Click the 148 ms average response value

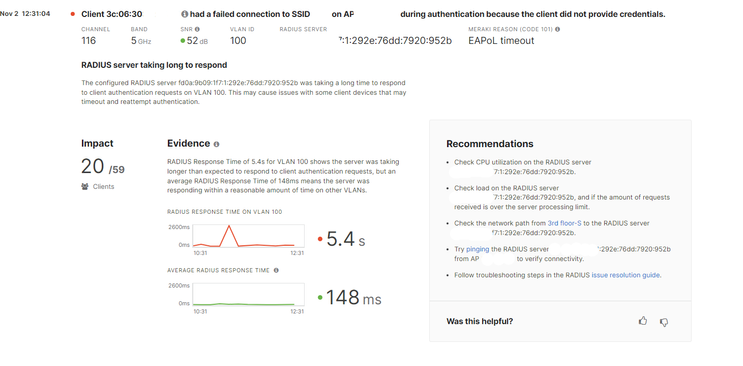(x=353, y=298)
